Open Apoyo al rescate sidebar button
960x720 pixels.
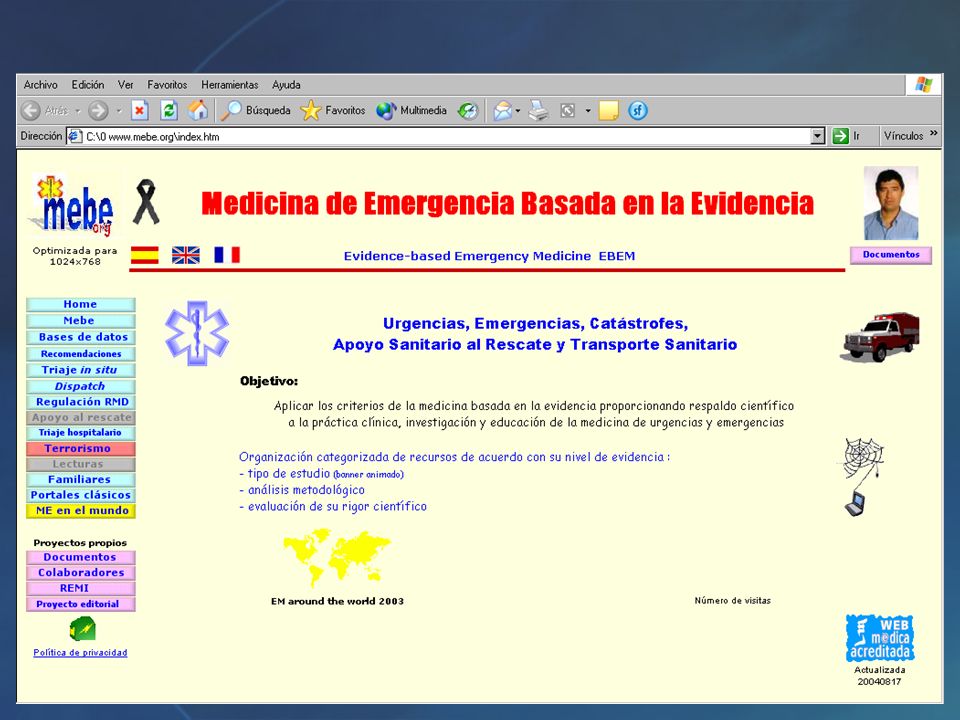pyautogui.click(x=80, y=418)
